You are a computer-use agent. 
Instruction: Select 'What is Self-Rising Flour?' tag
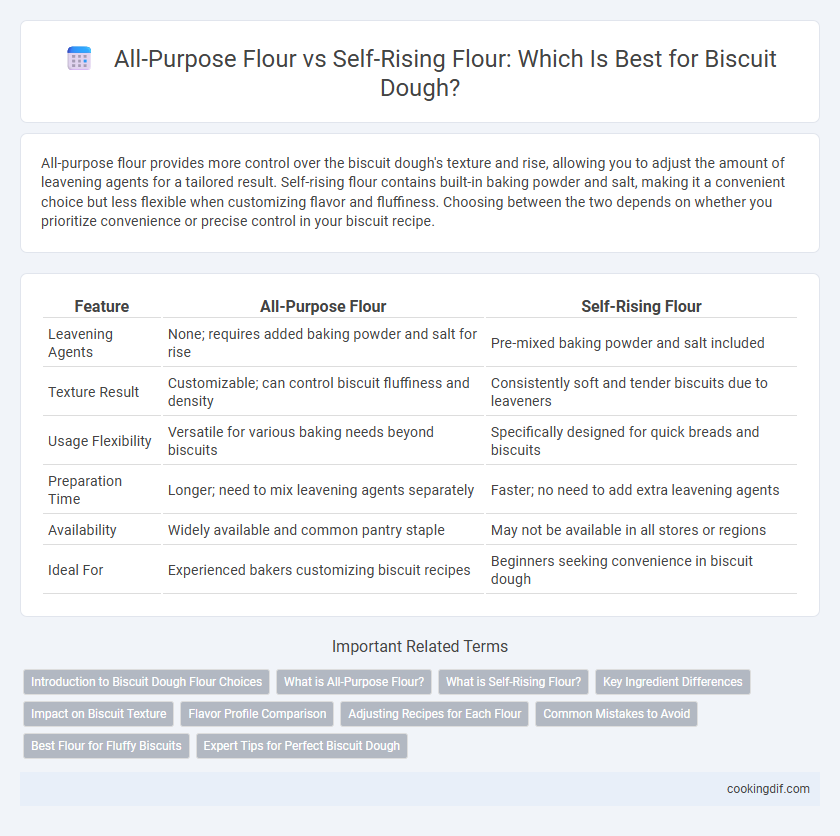point(513,682)
